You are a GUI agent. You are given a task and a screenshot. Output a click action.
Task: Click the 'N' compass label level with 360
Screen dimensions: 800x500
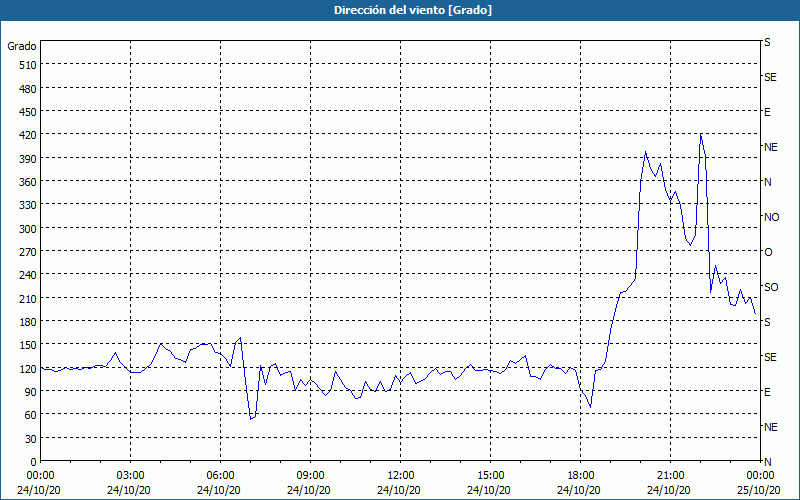768,182
